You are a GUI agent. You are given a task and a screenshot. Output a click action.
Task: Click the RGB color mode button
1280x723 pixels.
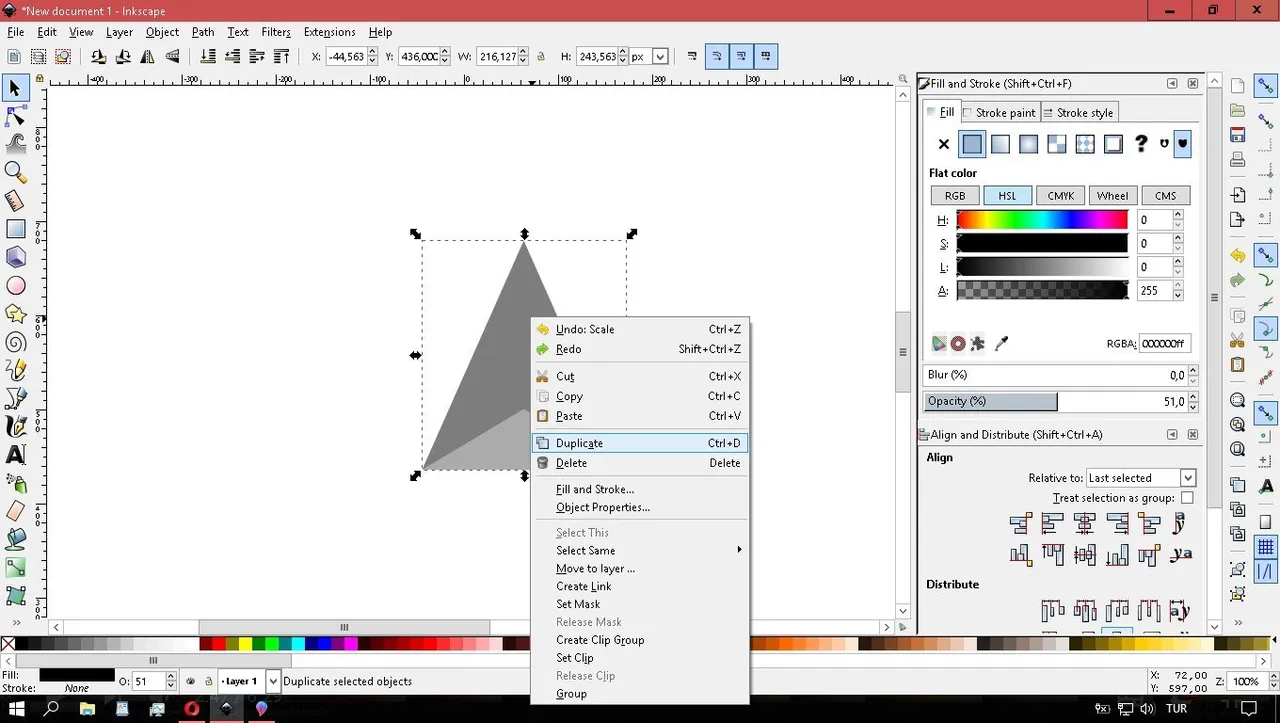click(955, 196)
